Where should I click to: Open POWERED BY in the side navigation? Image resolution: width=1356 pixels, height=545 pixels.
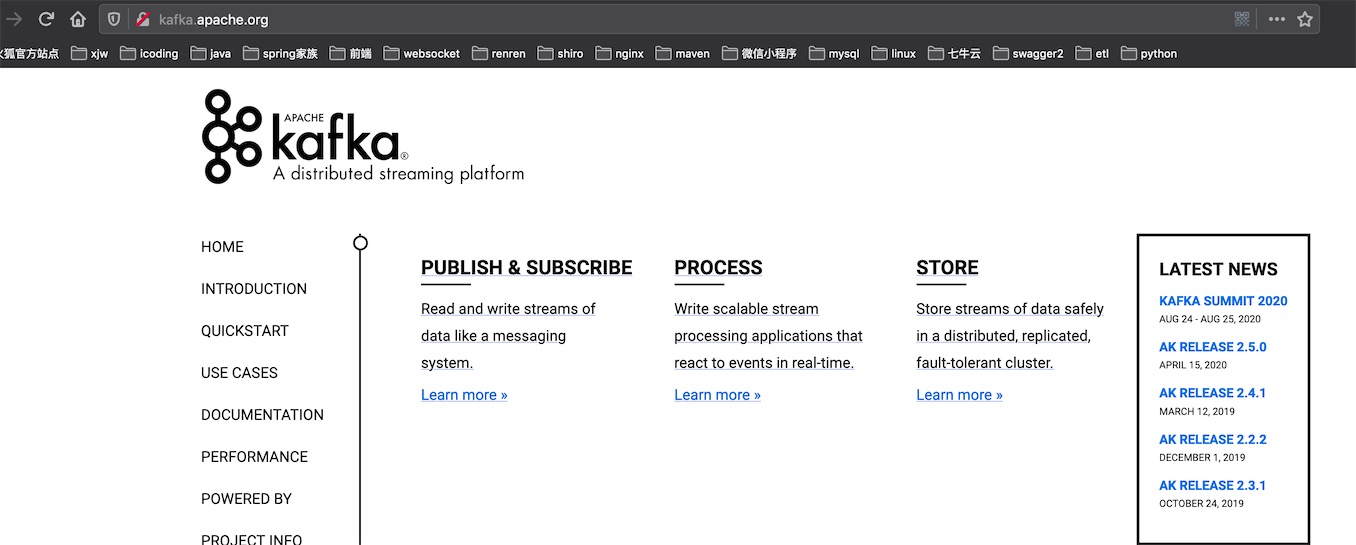click(x=246, y=499)
